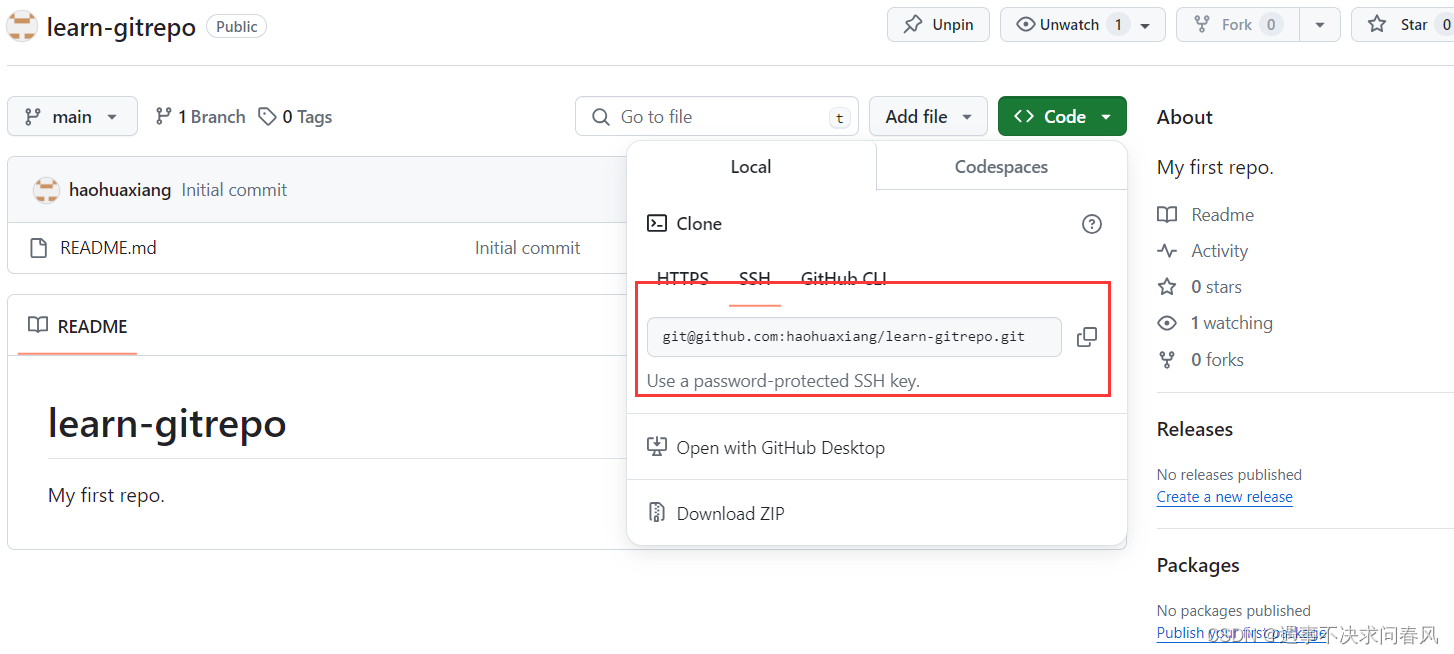Open the Activity link in About
The height and width of the screenshot is (654, 1454).
click(1219, 251)
